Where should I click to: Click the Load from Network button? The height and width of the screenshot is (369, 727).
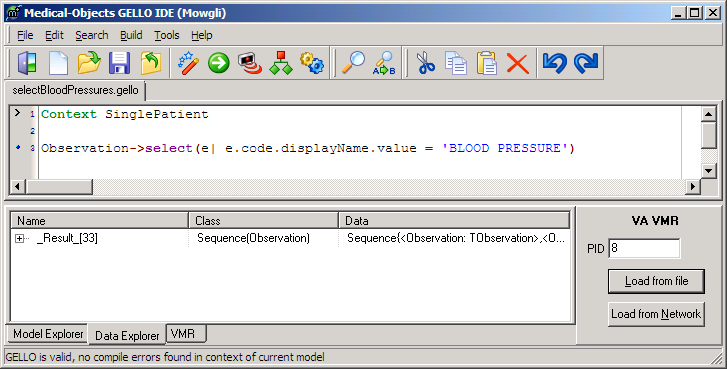coord(656,314)
